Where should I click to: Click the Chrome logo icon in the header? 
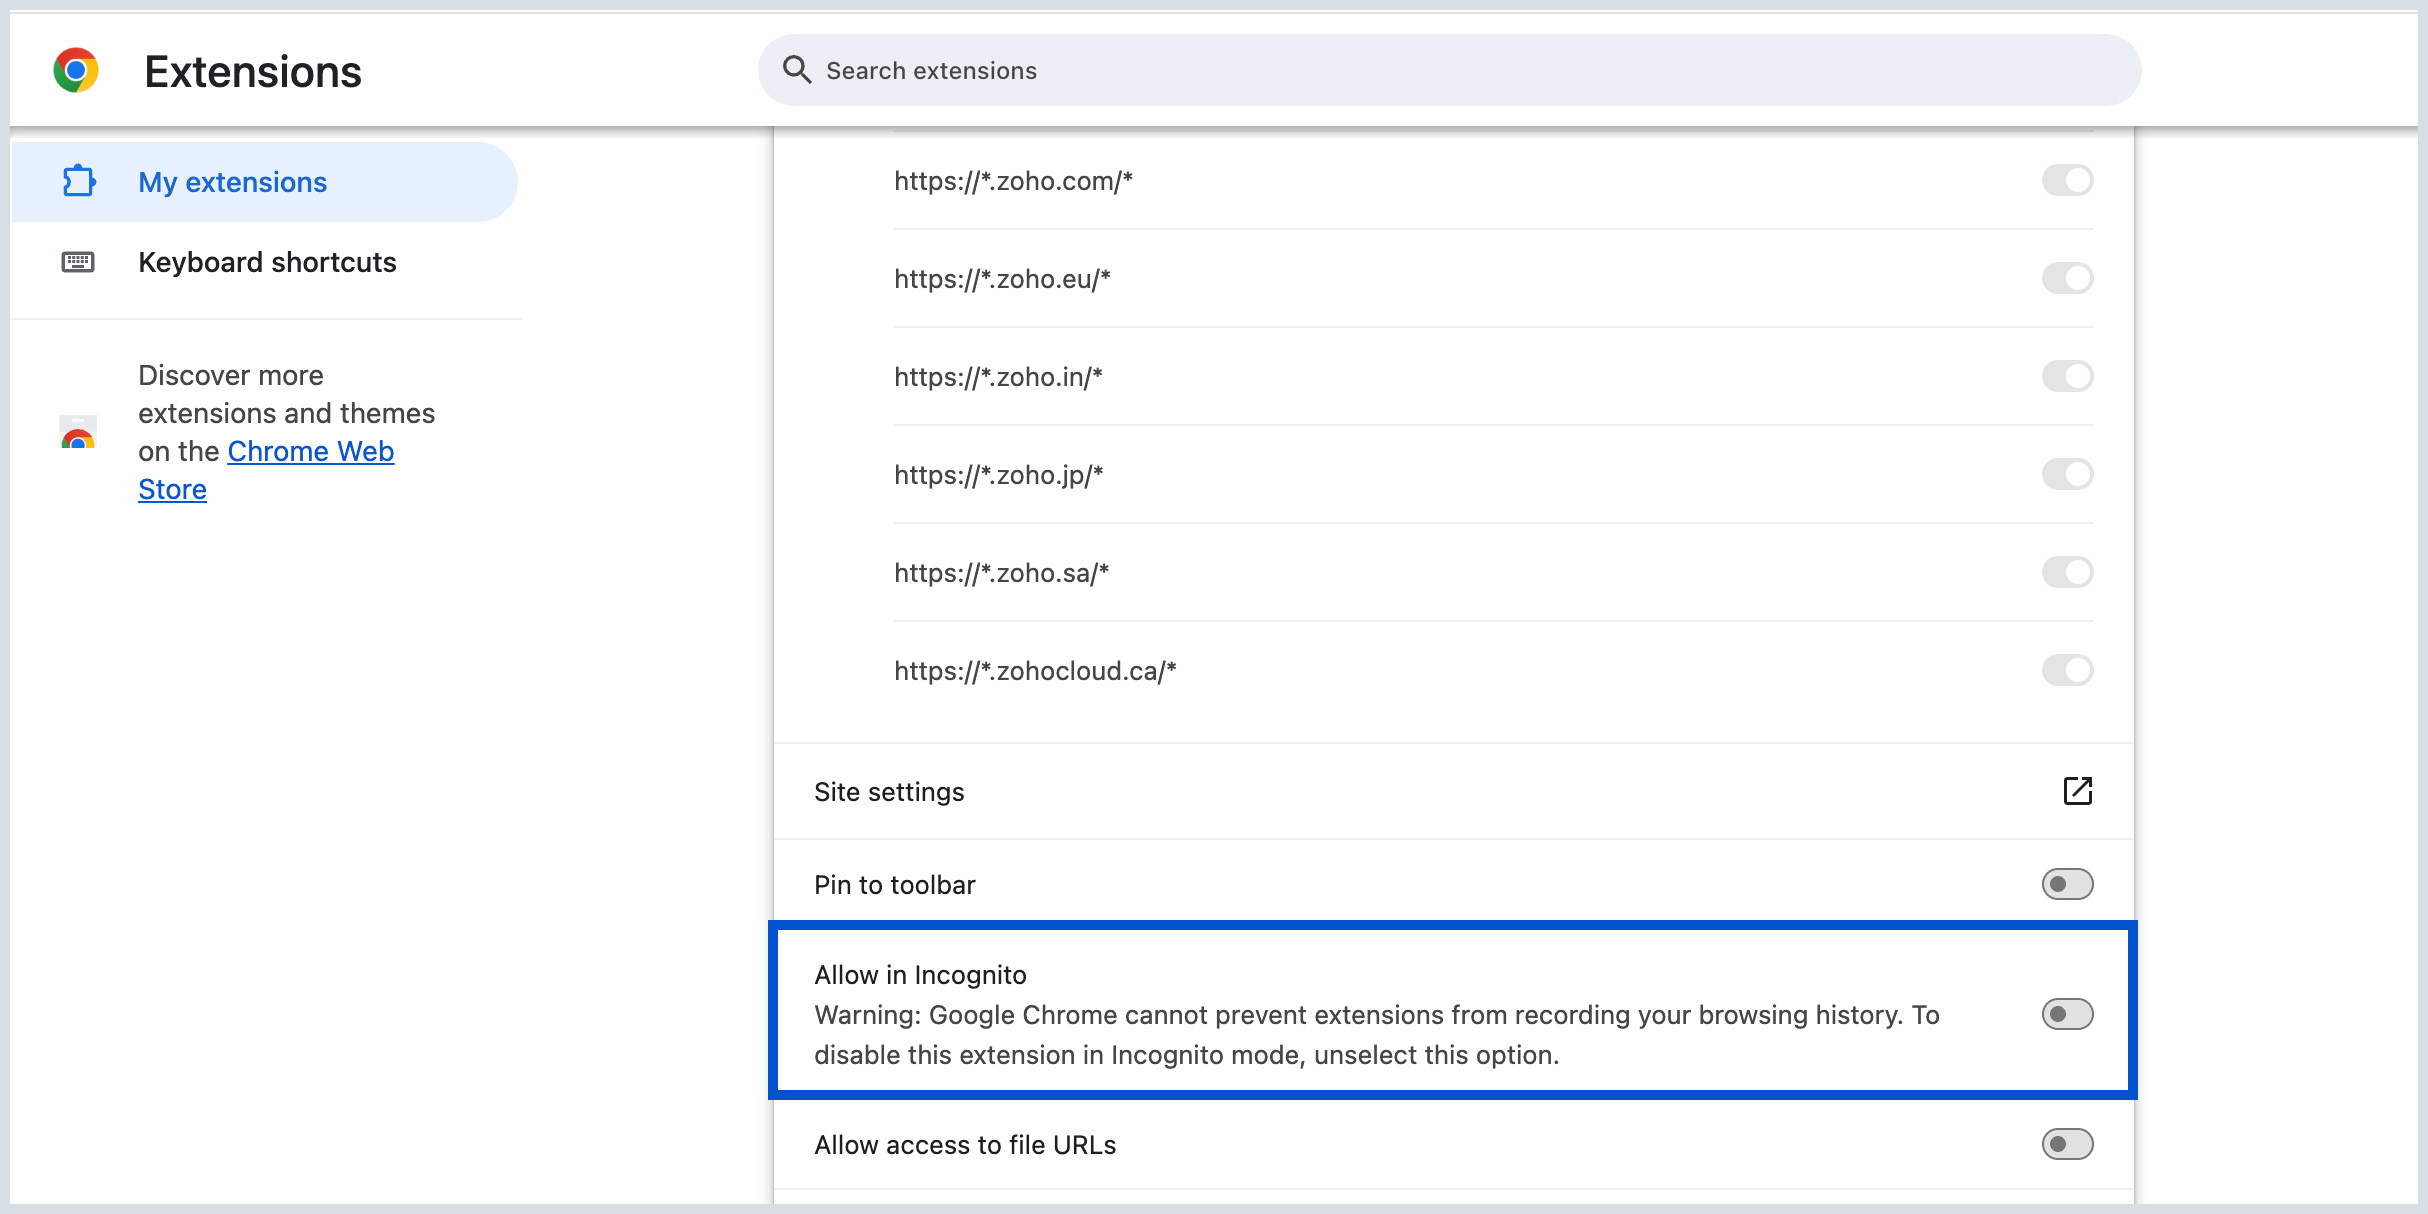click(76, 71)
